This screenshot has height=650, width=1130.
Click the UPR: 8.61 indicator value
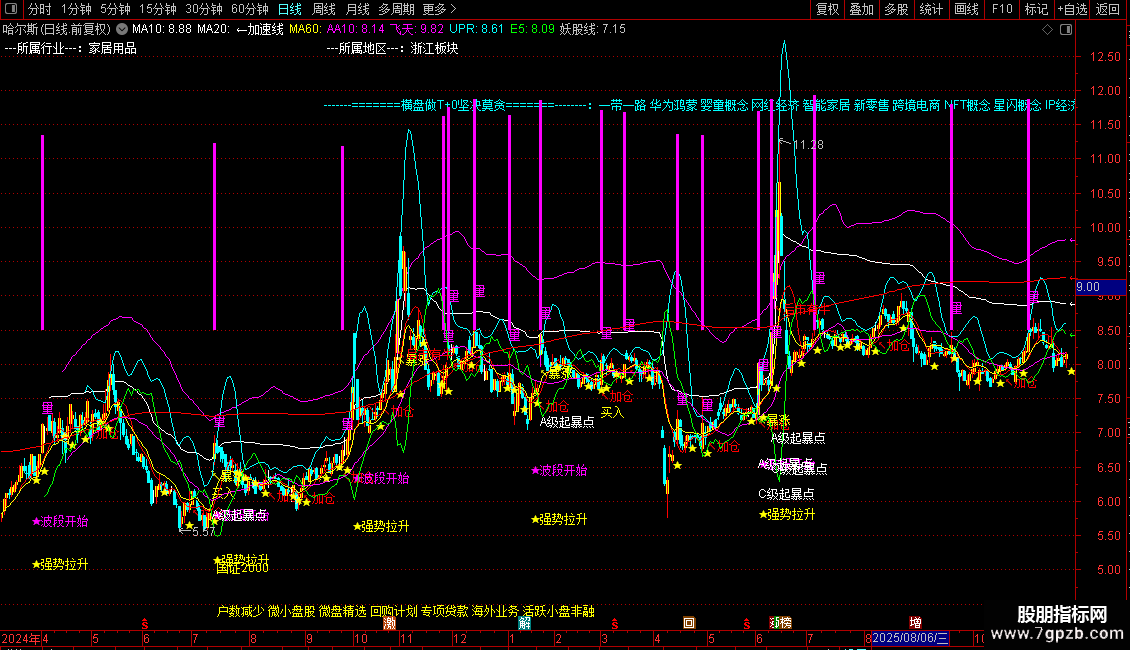point(476,30)
